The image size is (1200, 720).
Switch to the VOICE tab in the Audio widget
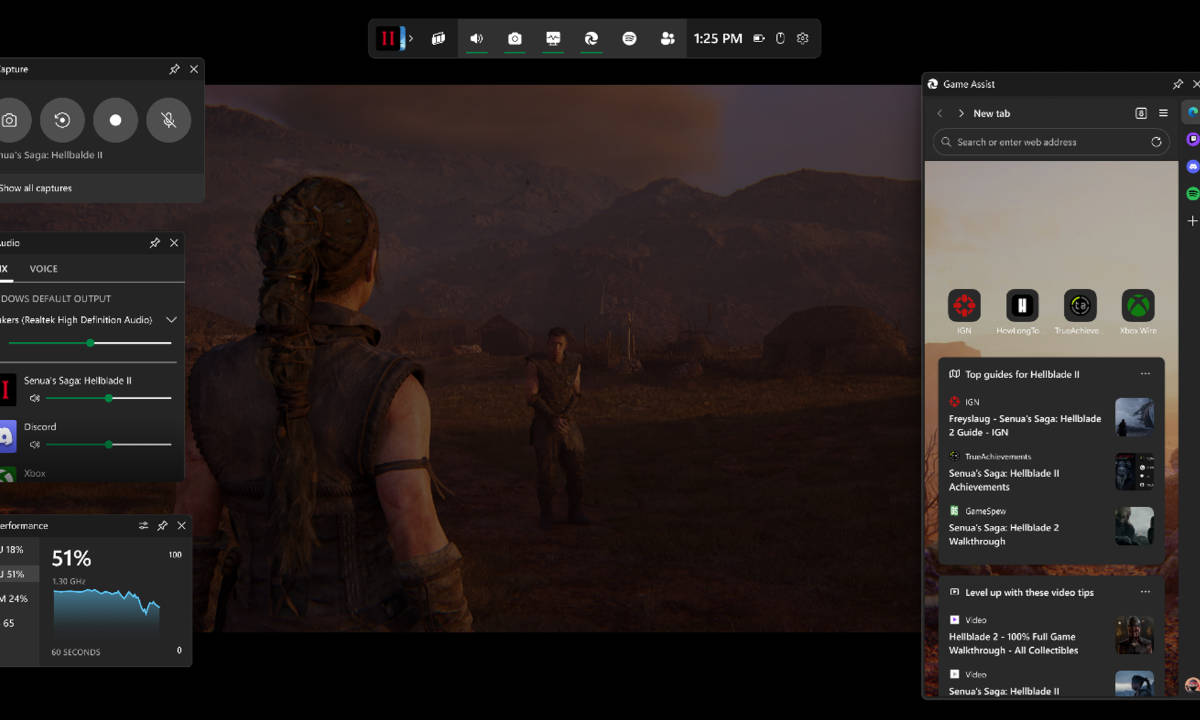pyautogui.click(x=43, y=268)
